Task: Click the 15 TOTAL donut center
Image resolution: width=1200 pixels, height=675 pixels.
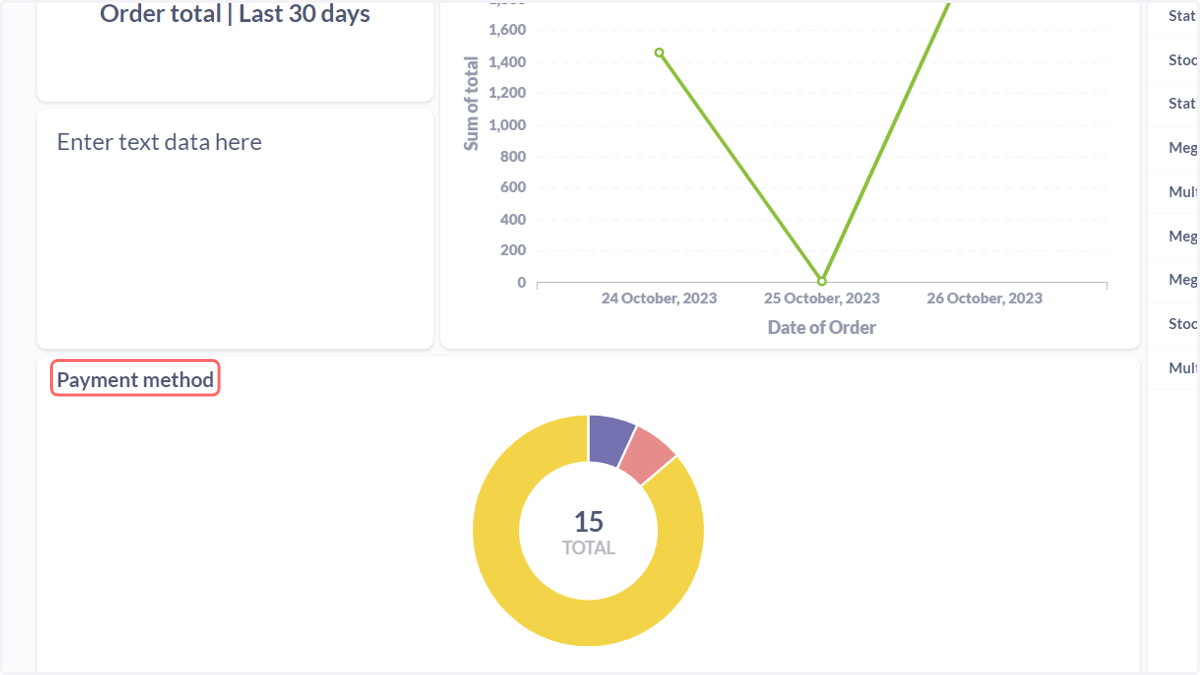Action: 588,532
